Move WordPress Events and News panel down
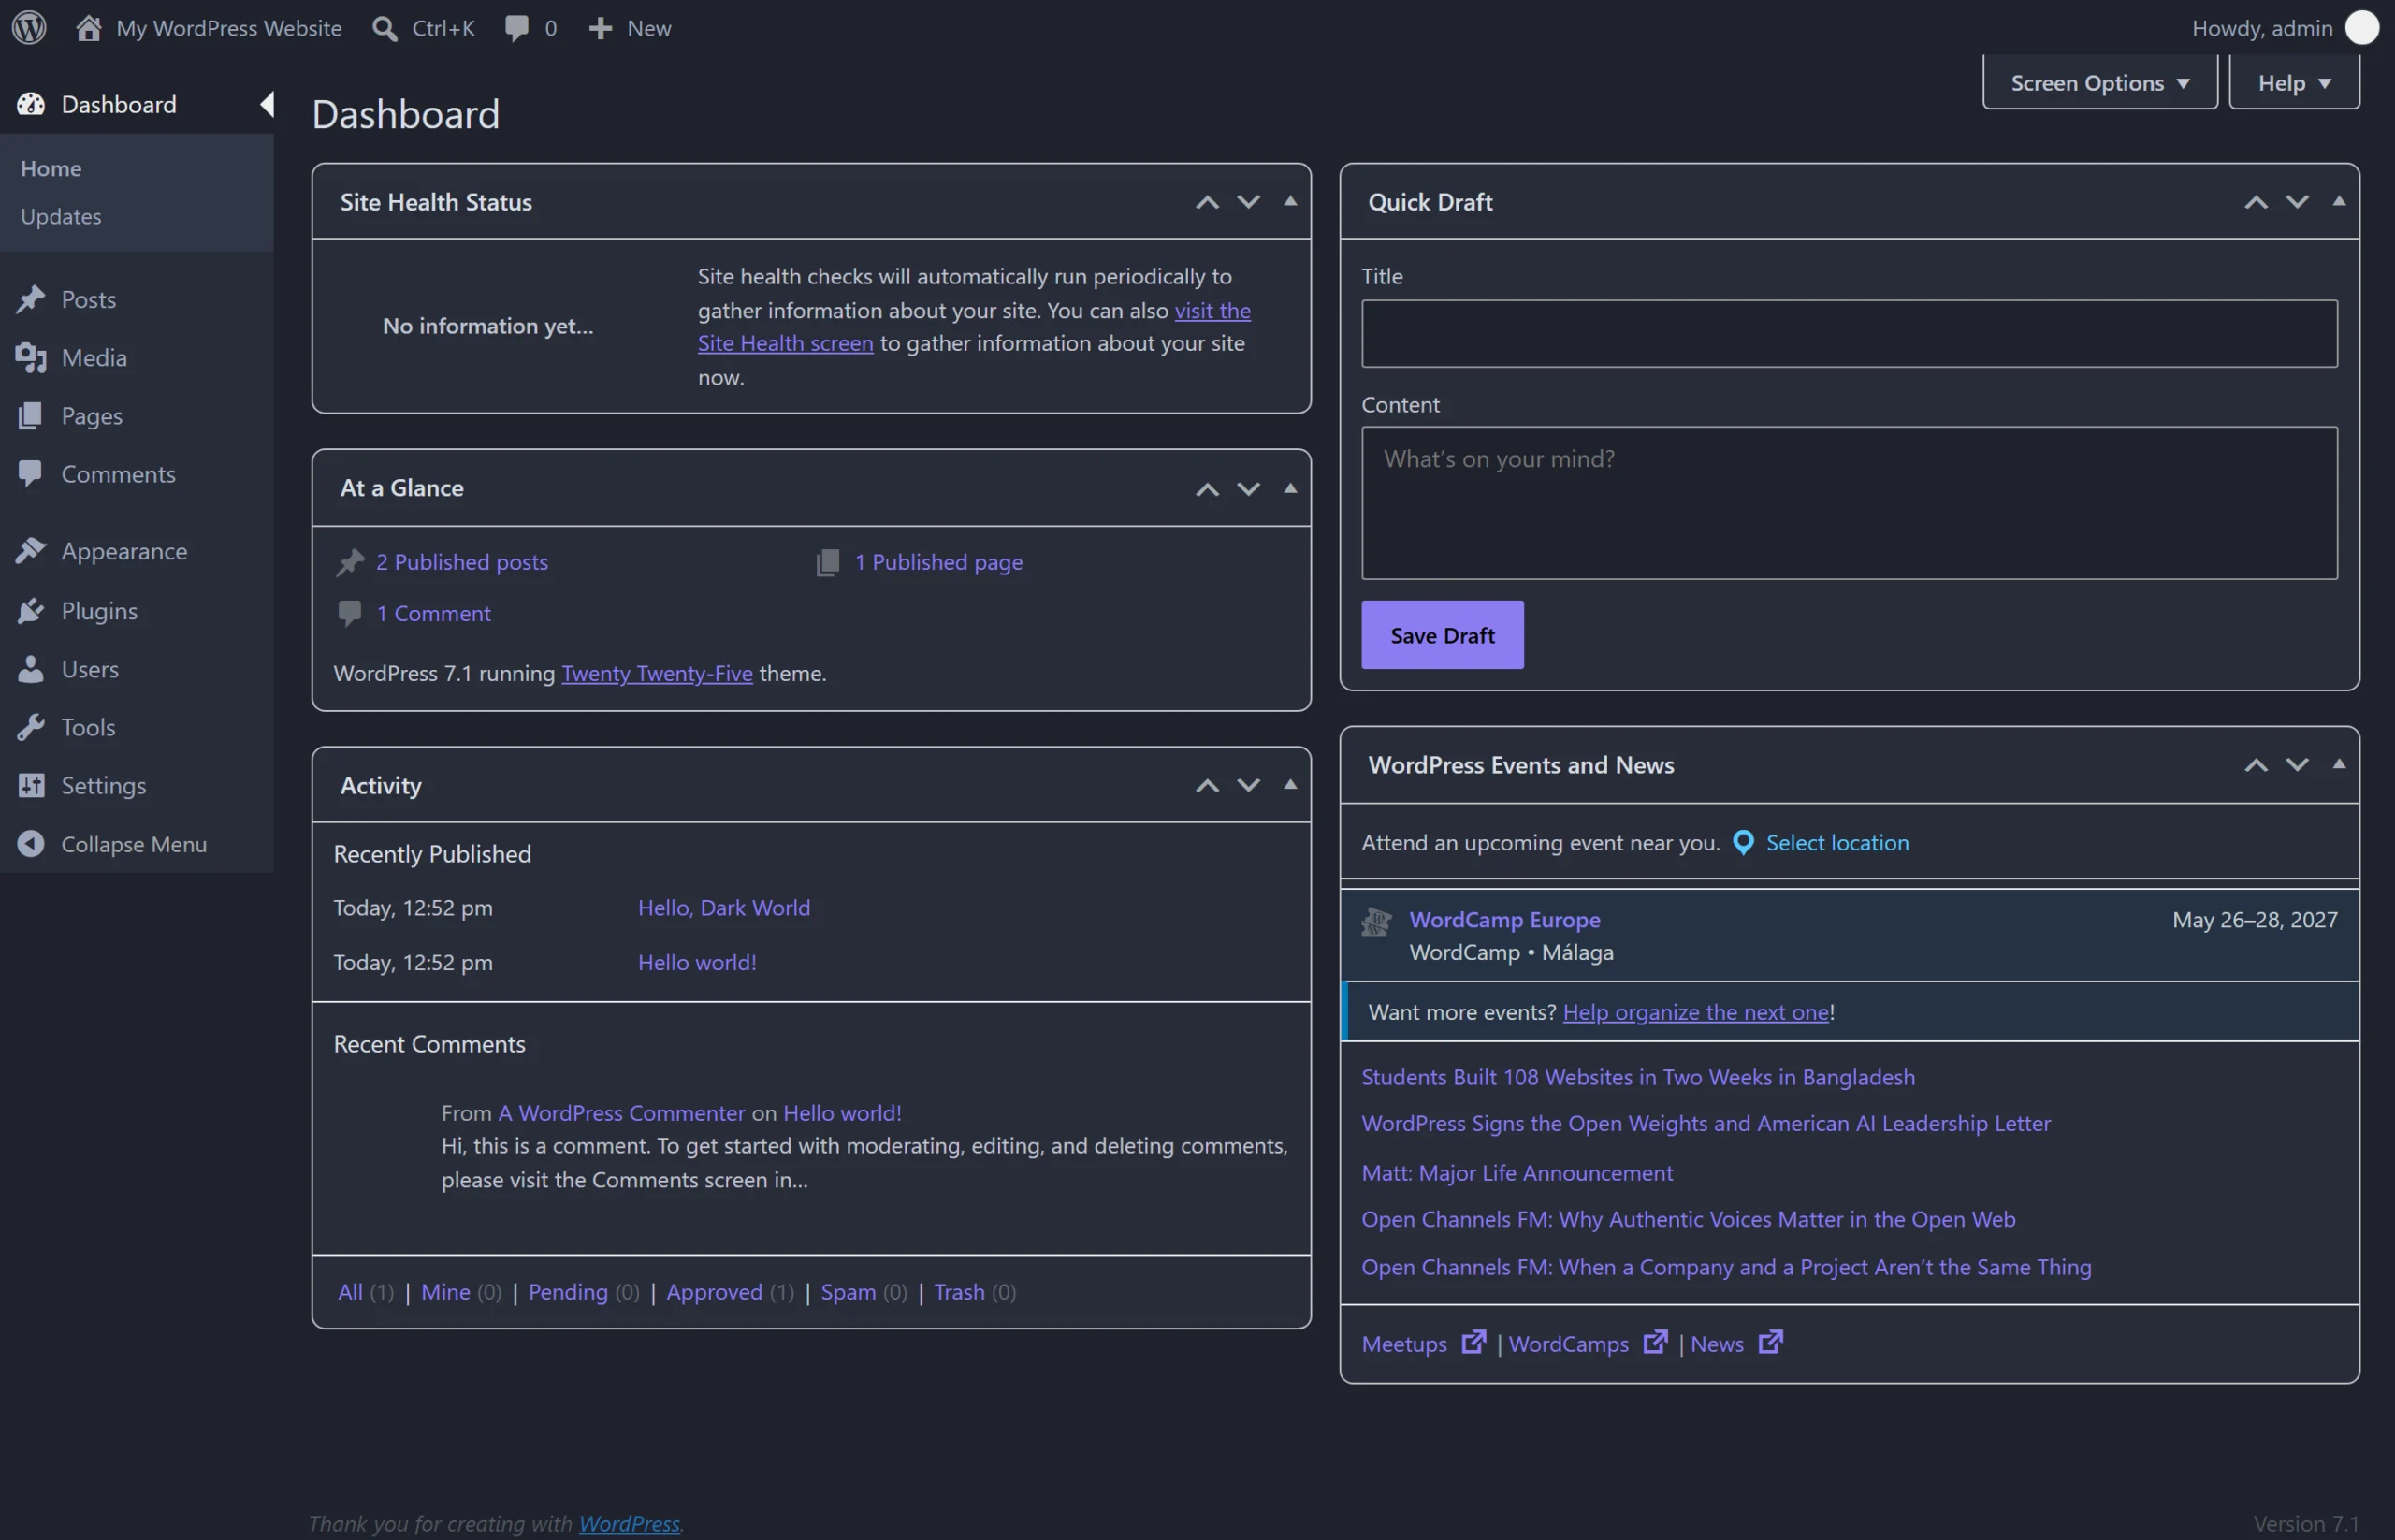 pyautogui.click(x=2296, y=764)
